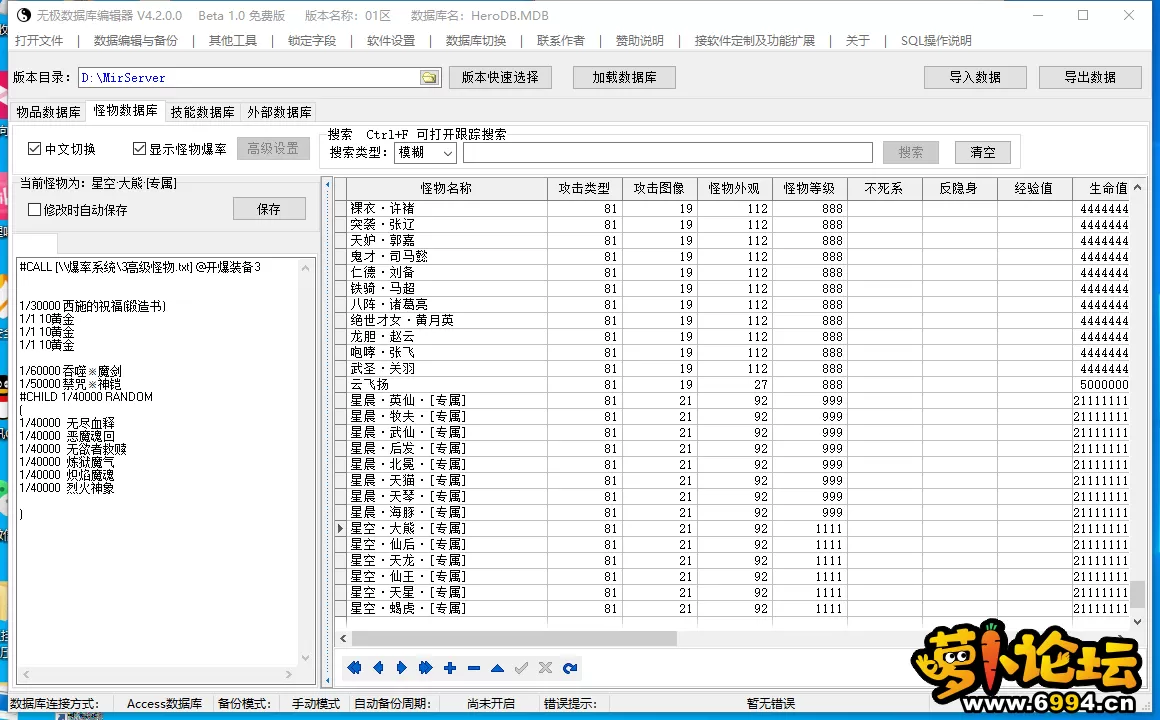1160x720 pixels.
Task: Open the 打开文件 menu
Action: coord(39,41)
